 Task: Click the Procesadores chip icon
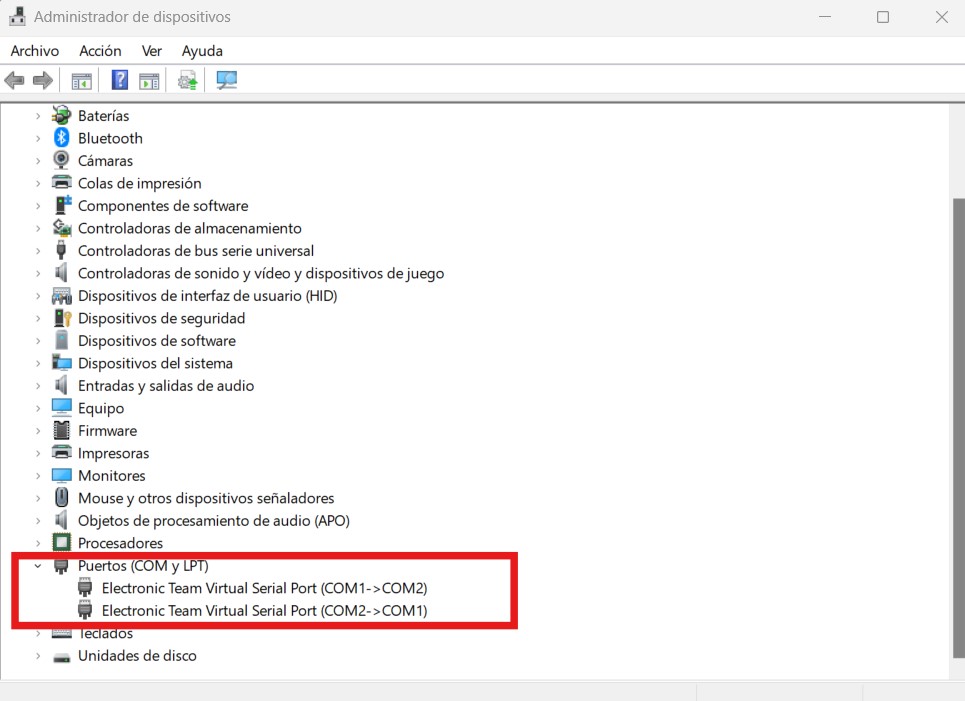click(62, 543)
